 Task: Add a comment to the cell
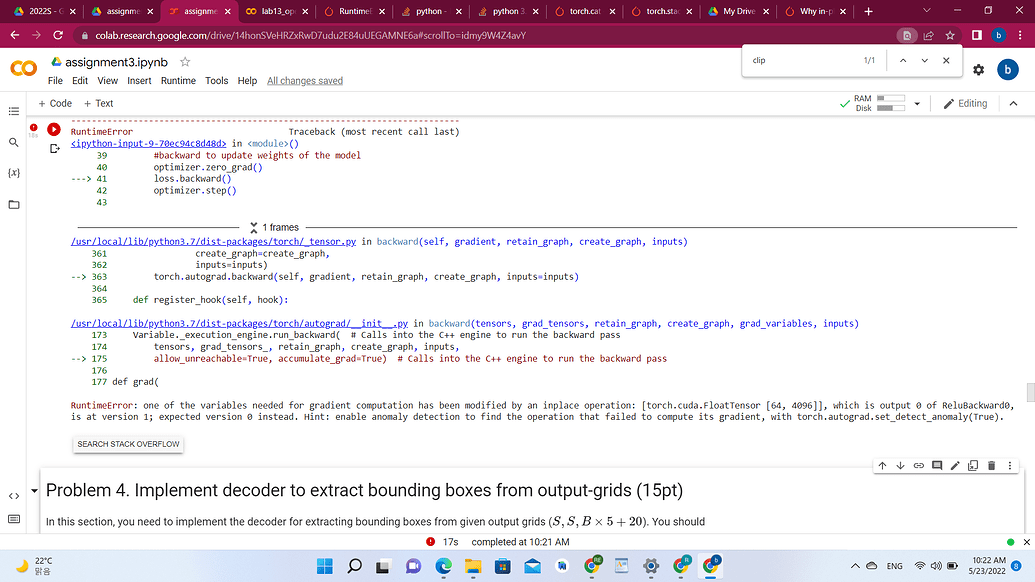[936, 465]
